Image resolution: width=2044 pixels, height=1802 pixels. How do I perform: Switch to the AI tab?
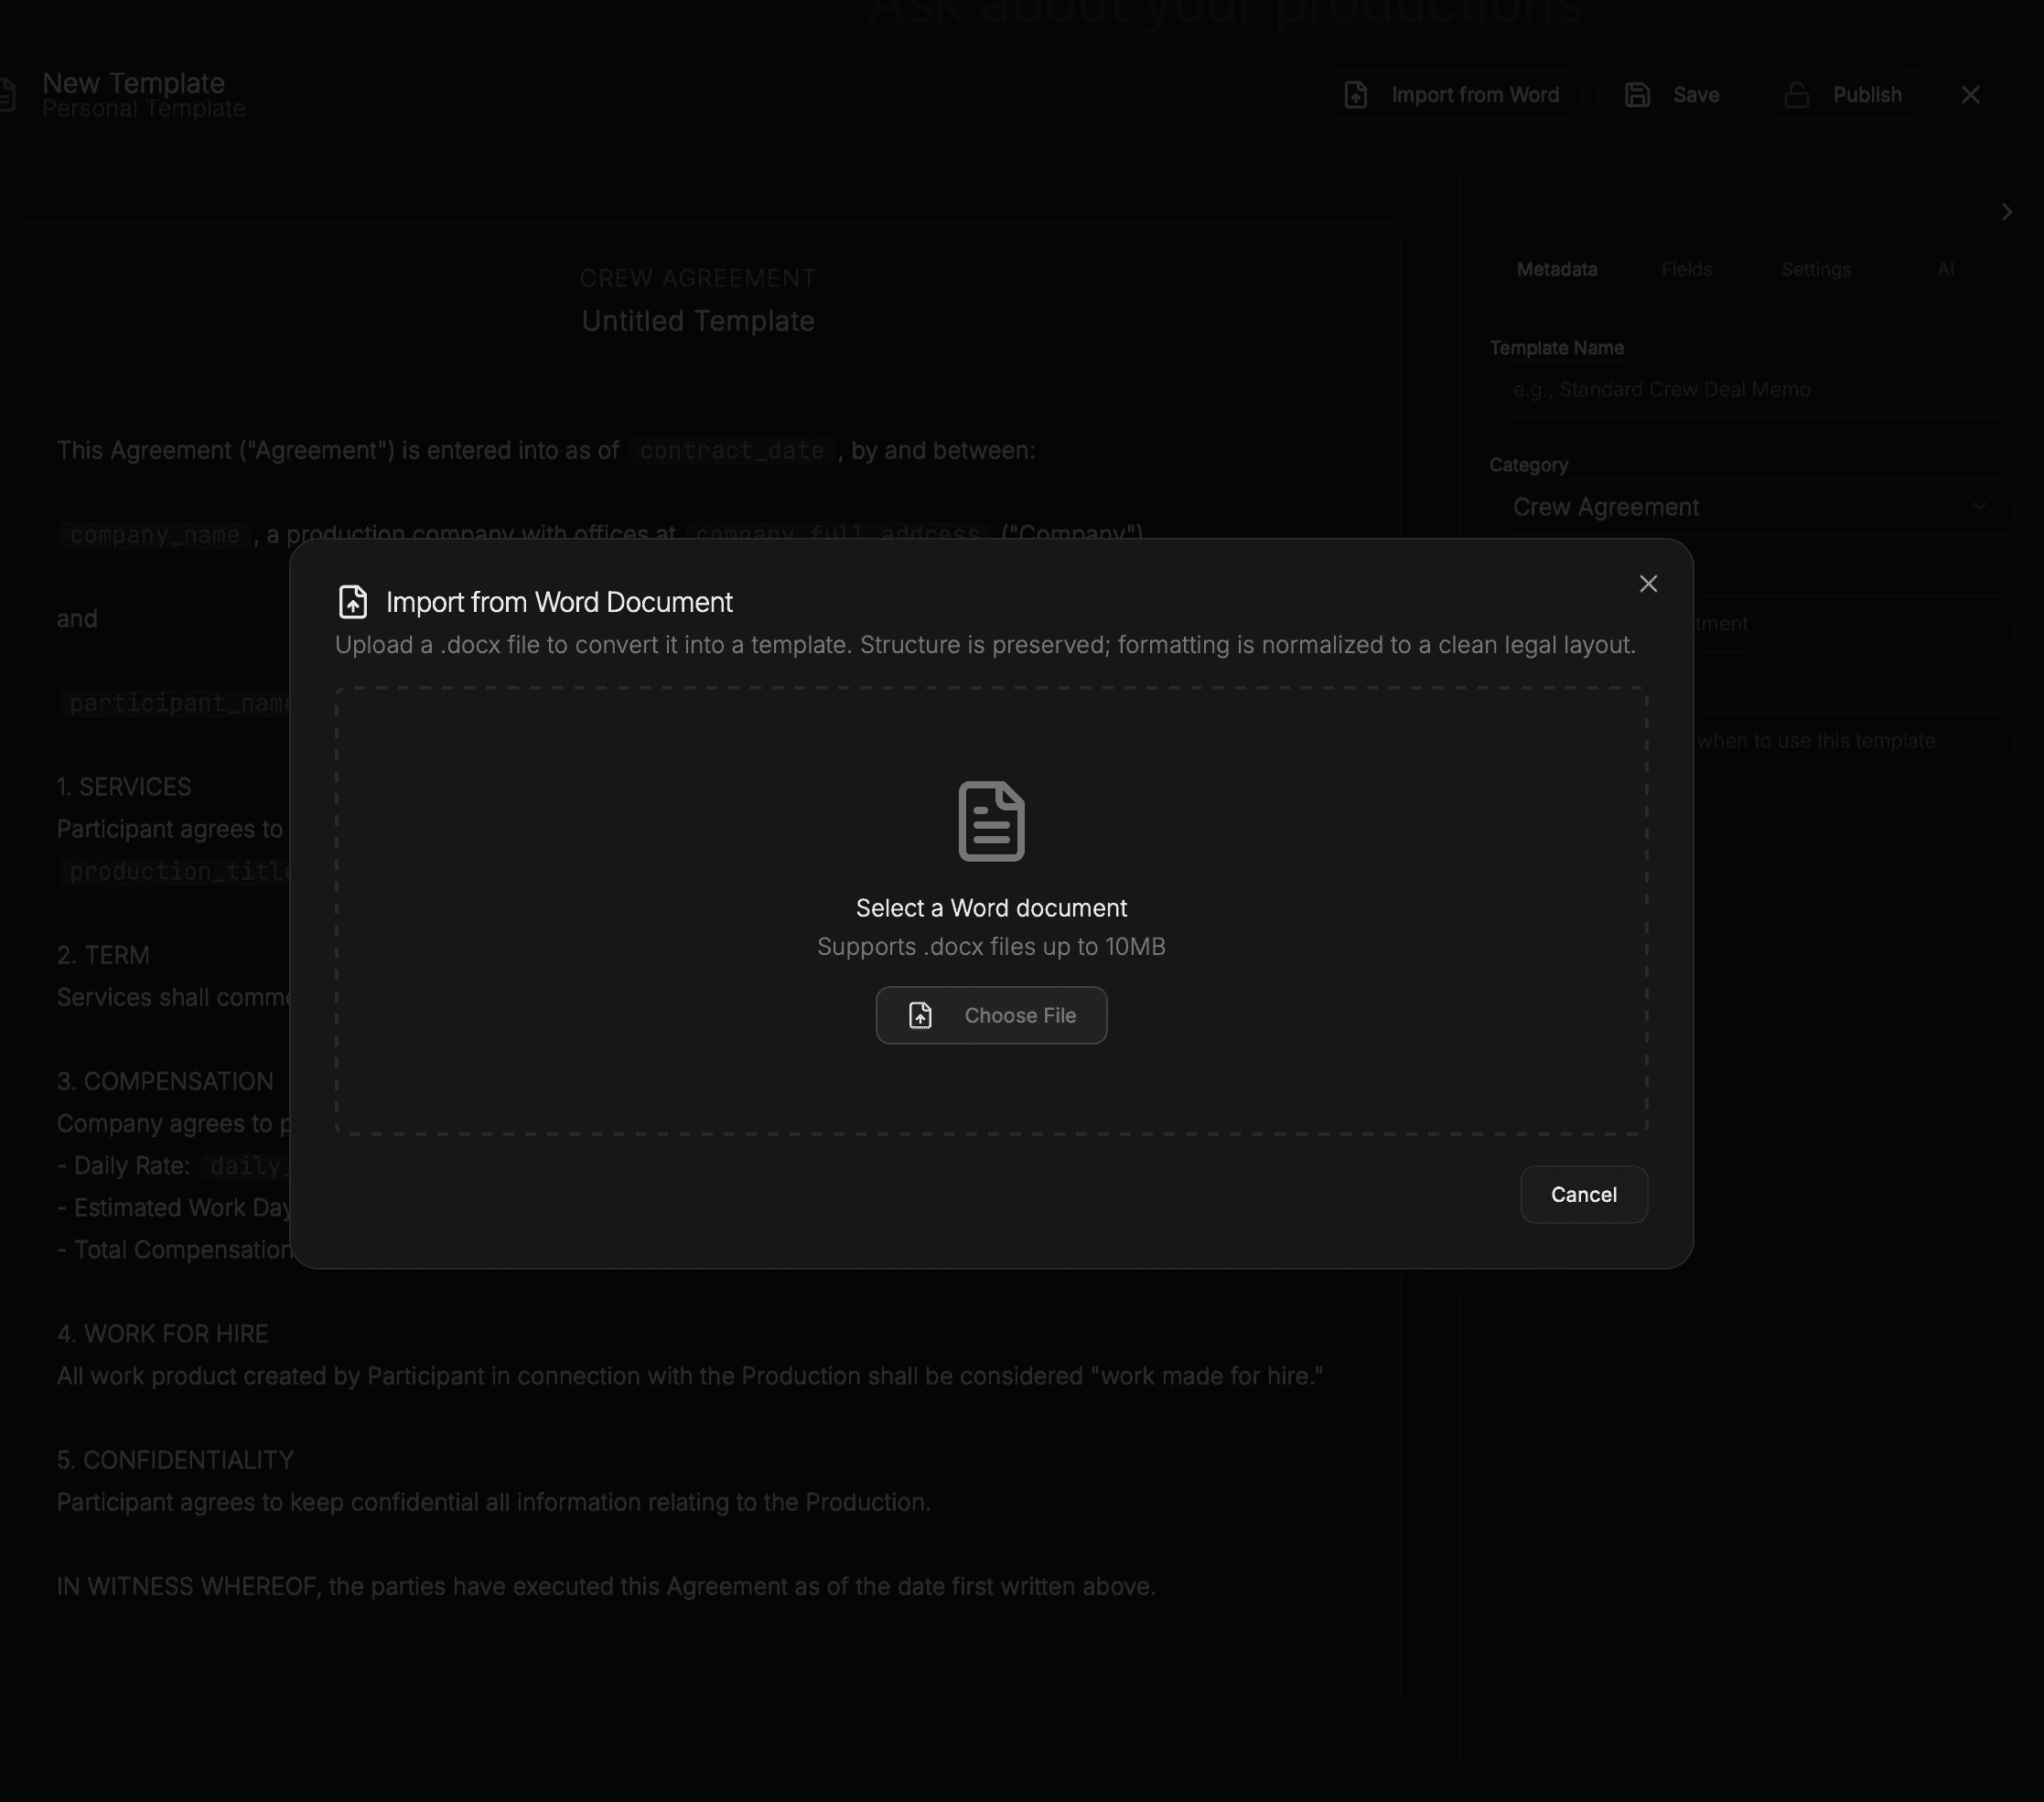(x=1944, y=269)
